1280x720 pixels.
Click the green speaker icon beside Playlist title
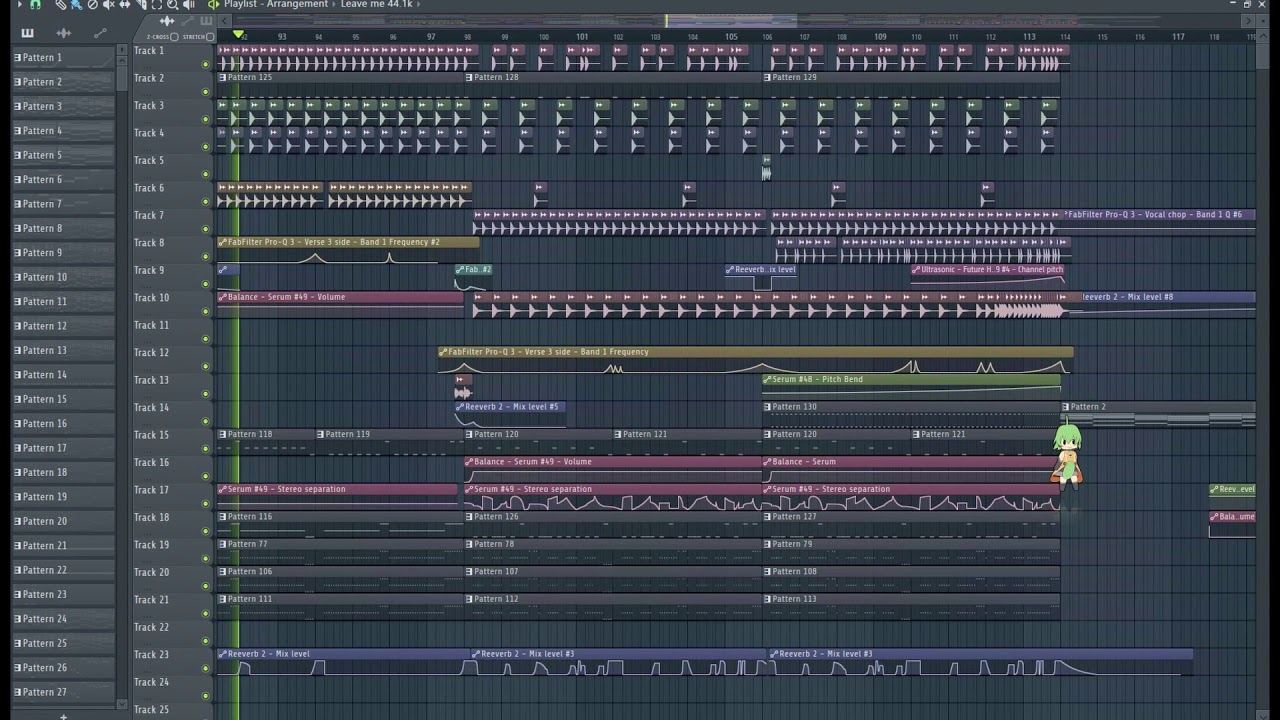click(x=213, y=4)
